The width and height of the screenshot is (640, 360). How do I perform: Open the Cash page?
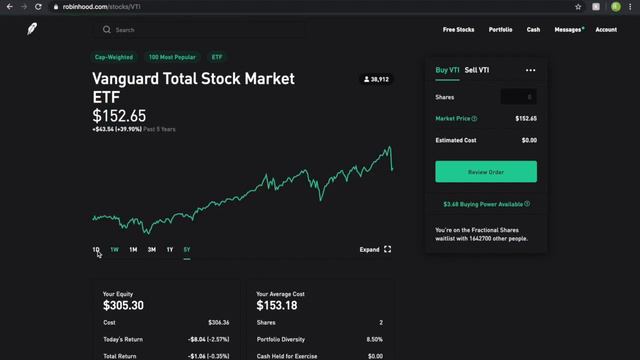533,29
